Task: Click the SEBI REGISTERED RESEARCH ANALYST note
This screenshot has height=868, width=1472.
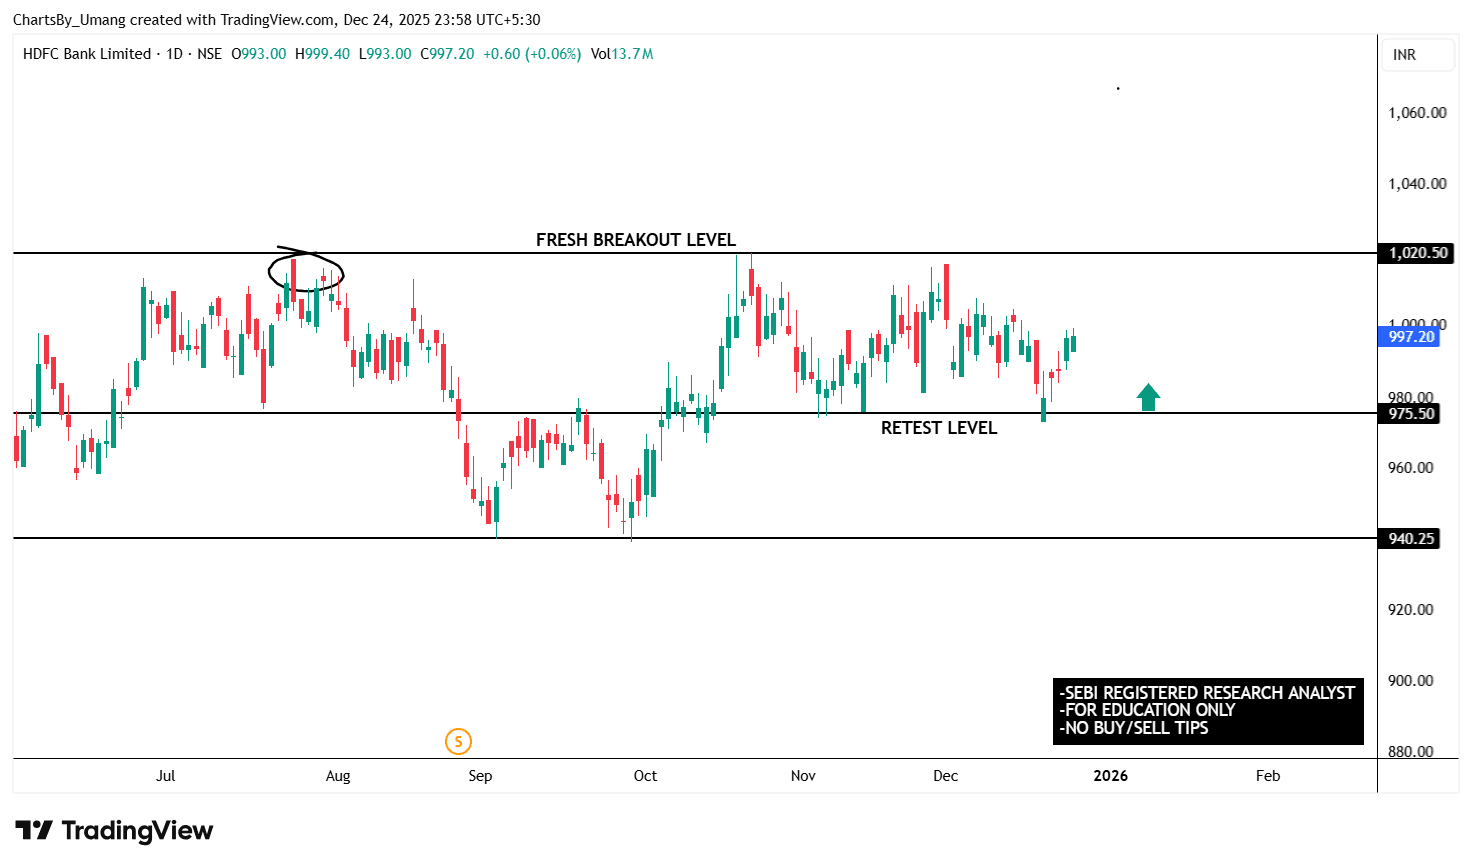Action: (x=1207, y=693)
